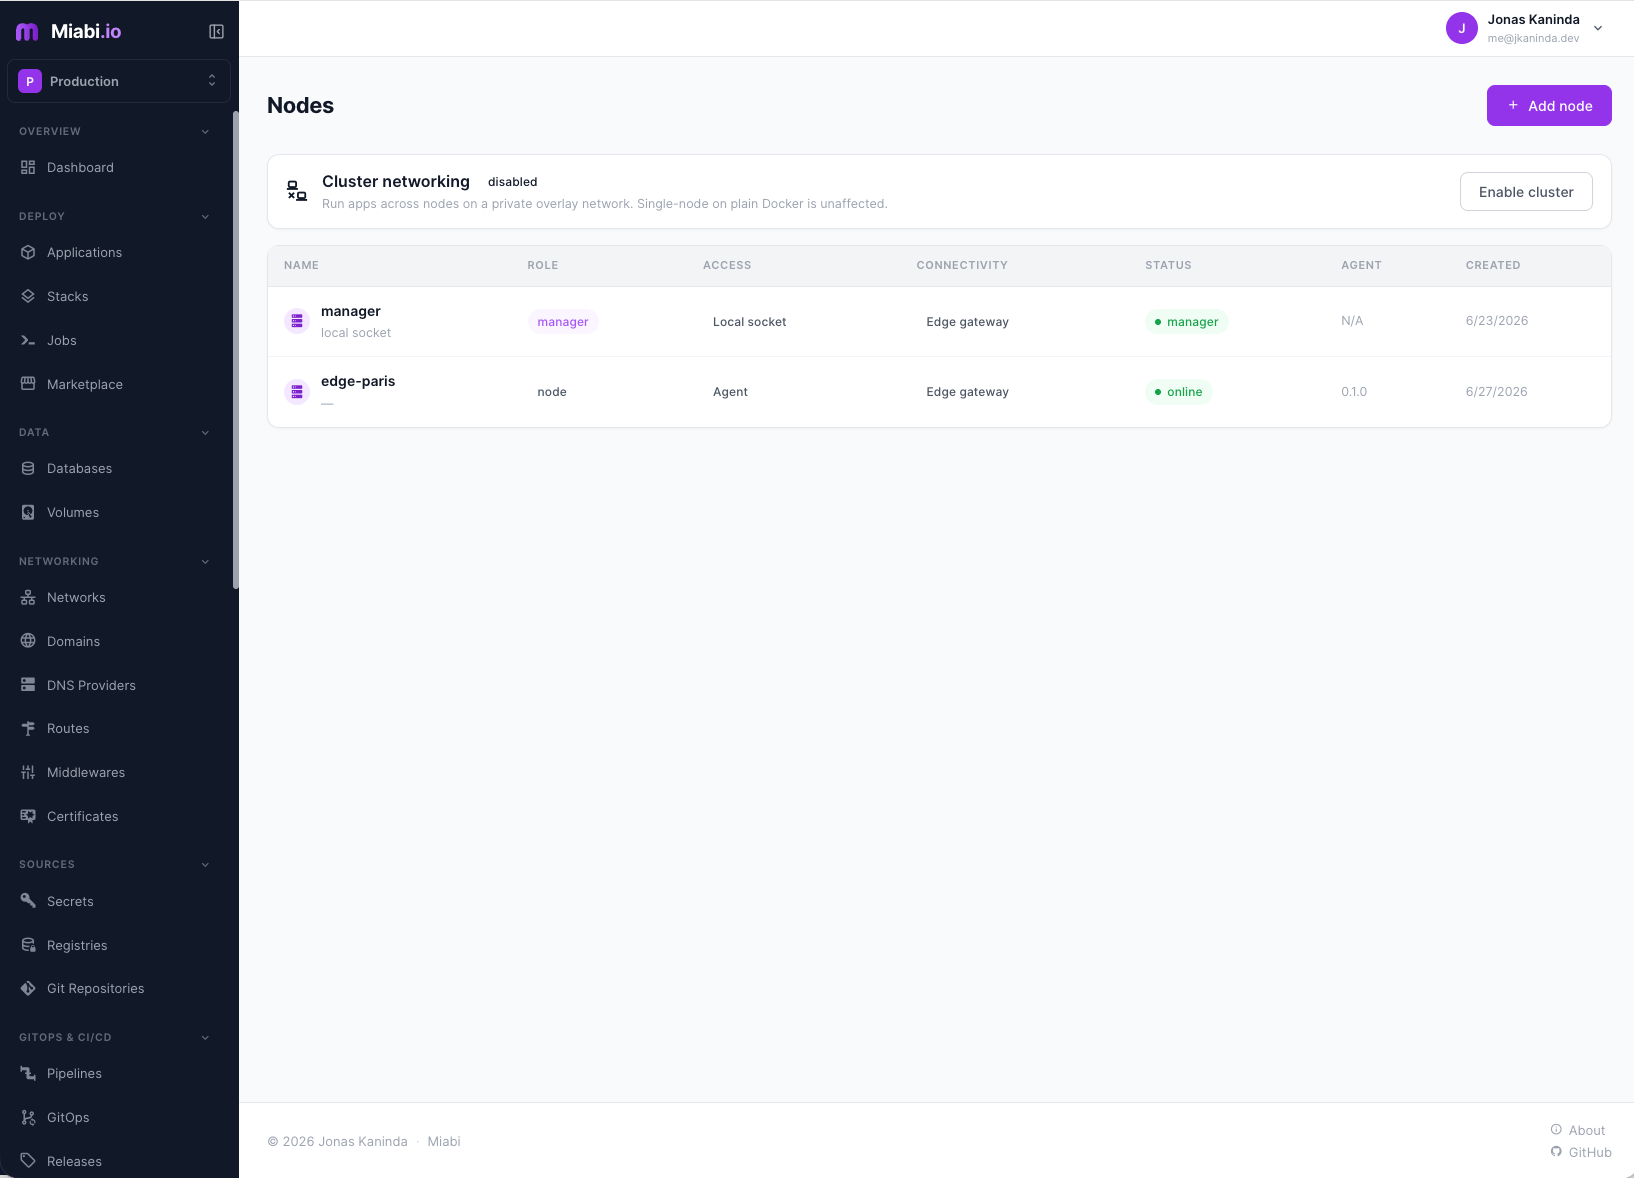Click the green manager status badge
The image size is (1634, 1178).
[x=1186, y=322]
